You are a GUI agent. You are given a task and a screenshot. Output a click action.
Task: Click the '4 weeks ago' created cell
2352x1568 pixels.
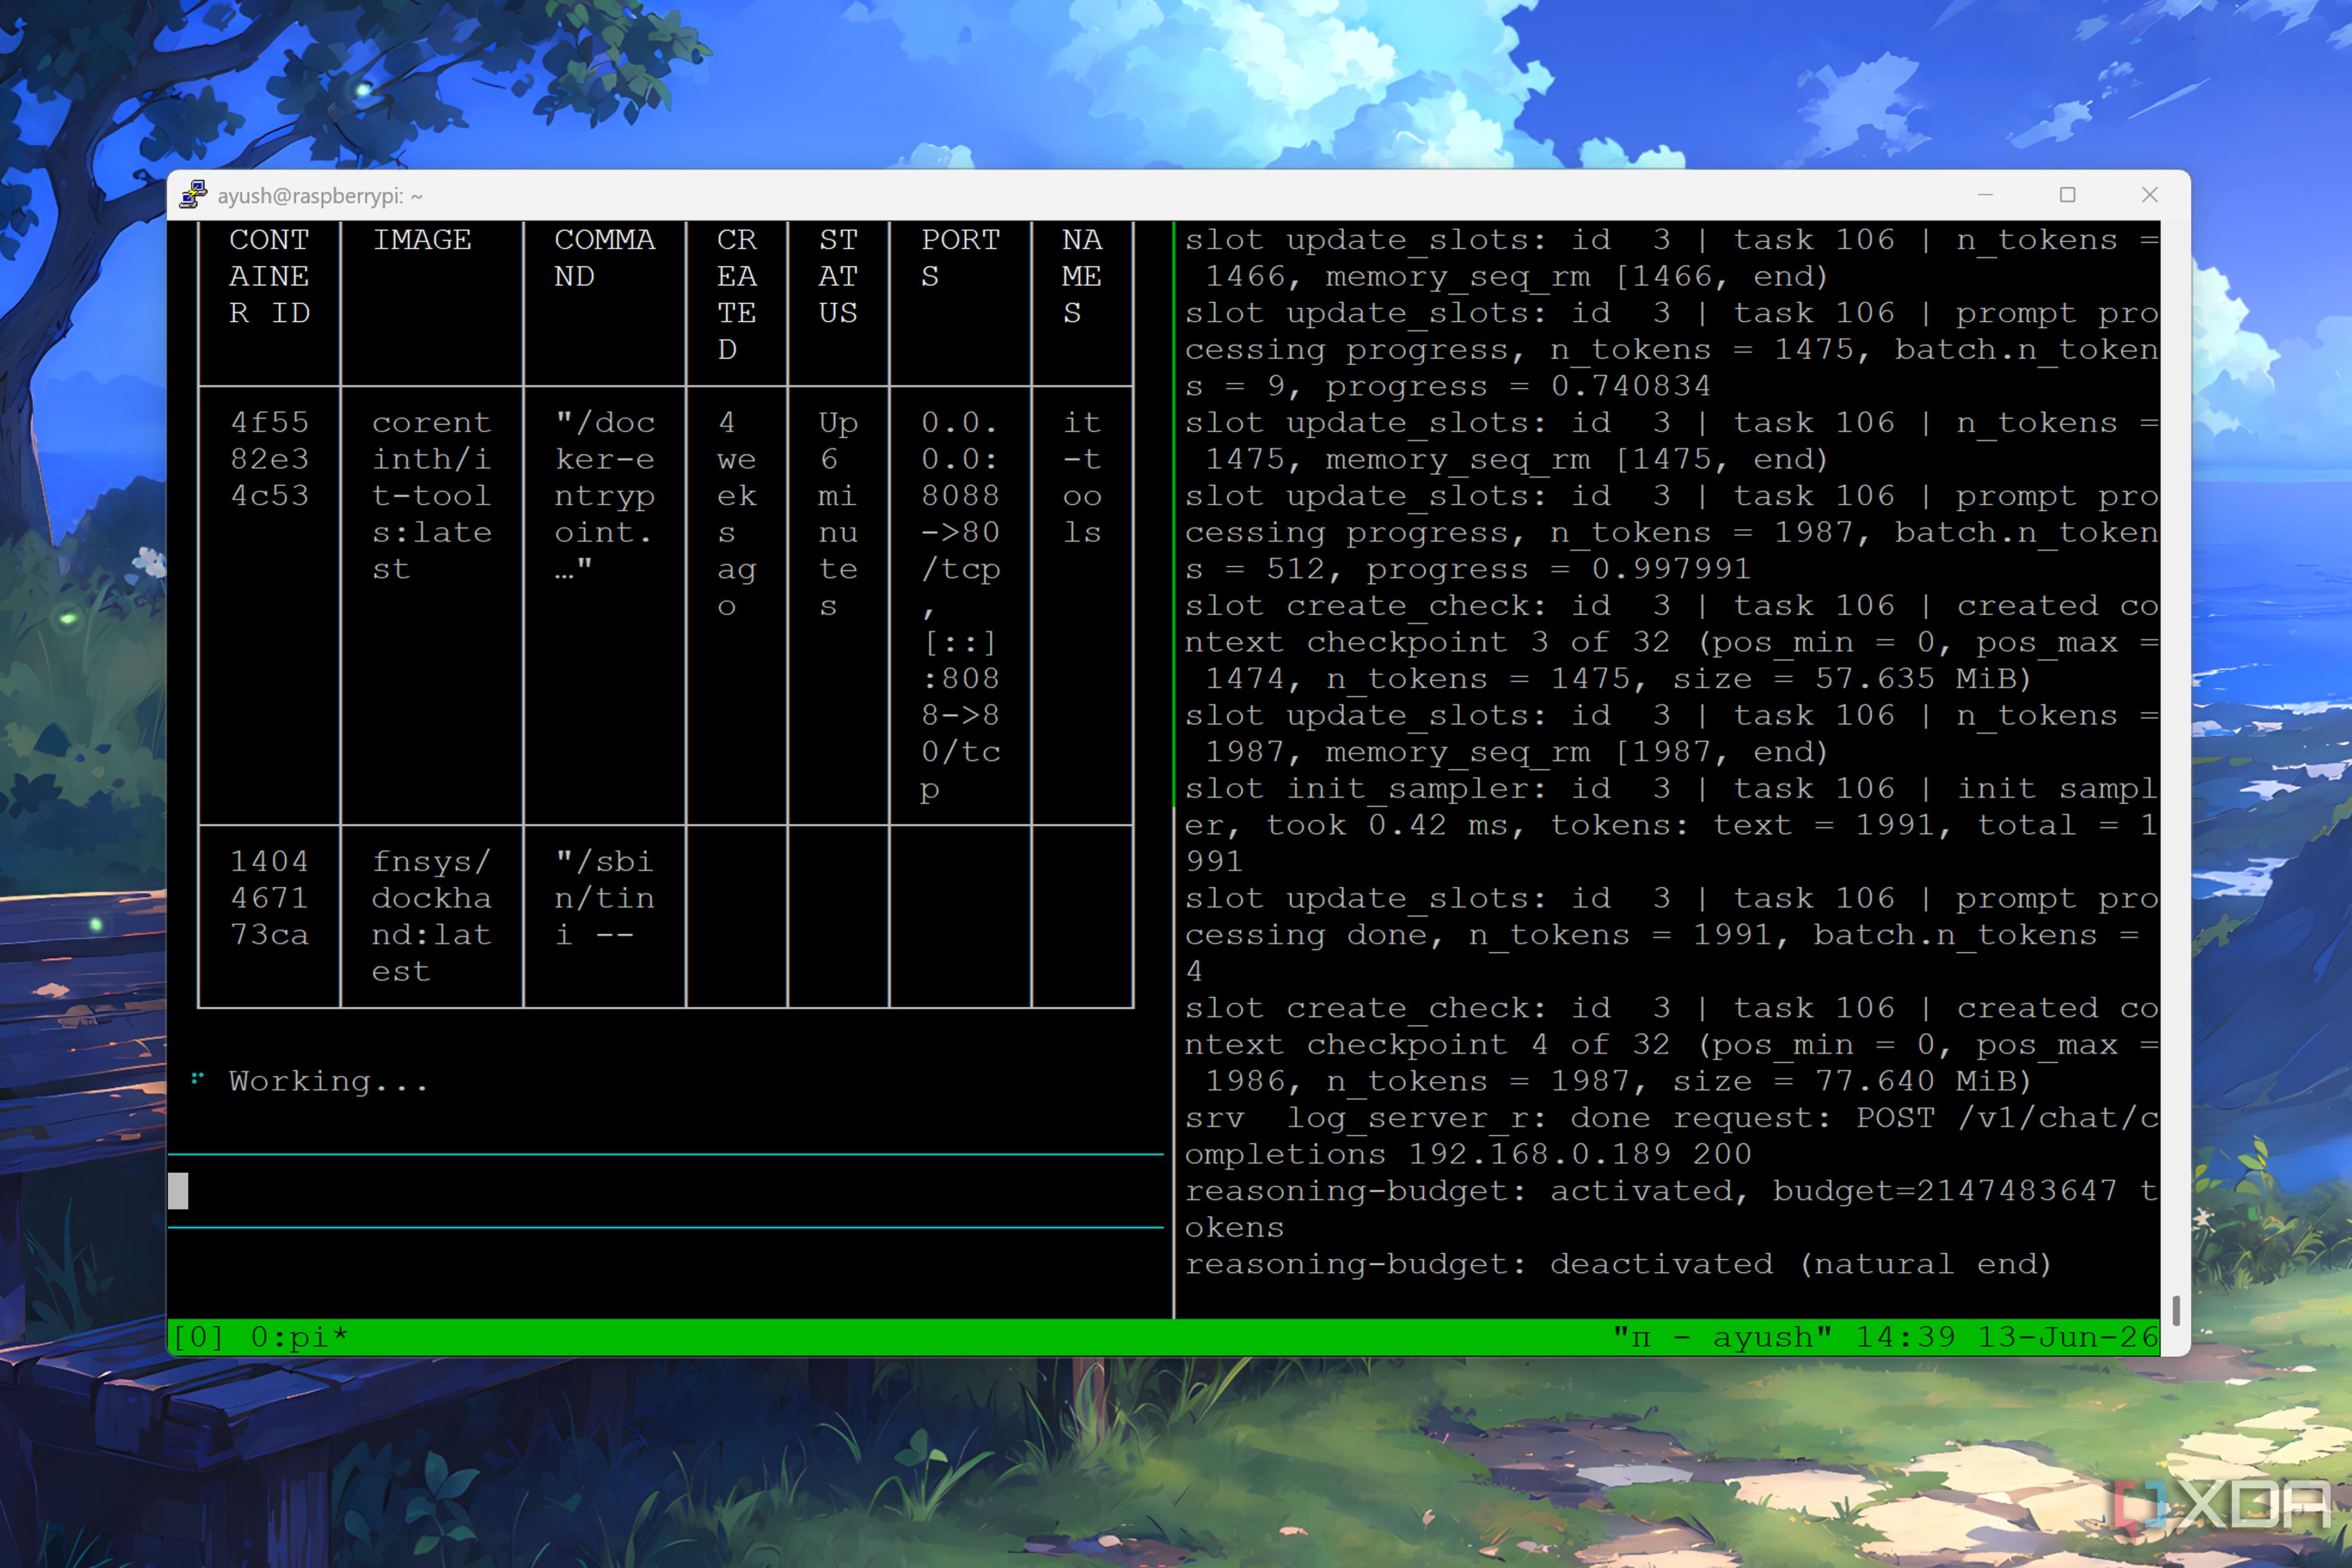[x=737, y=514]
